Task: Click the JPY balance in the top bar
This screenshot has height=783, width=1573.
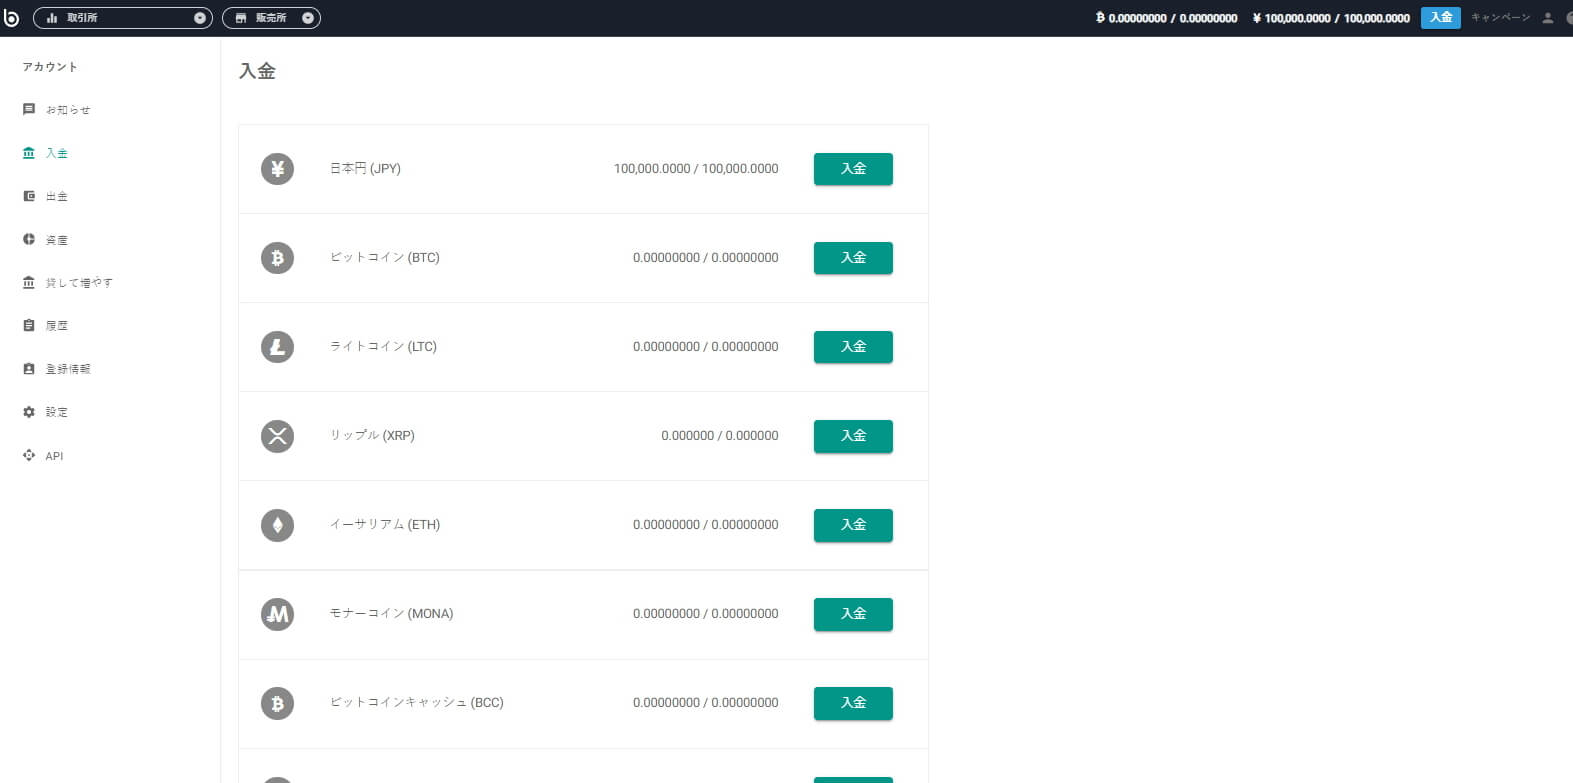Action: coord(1331,18)
